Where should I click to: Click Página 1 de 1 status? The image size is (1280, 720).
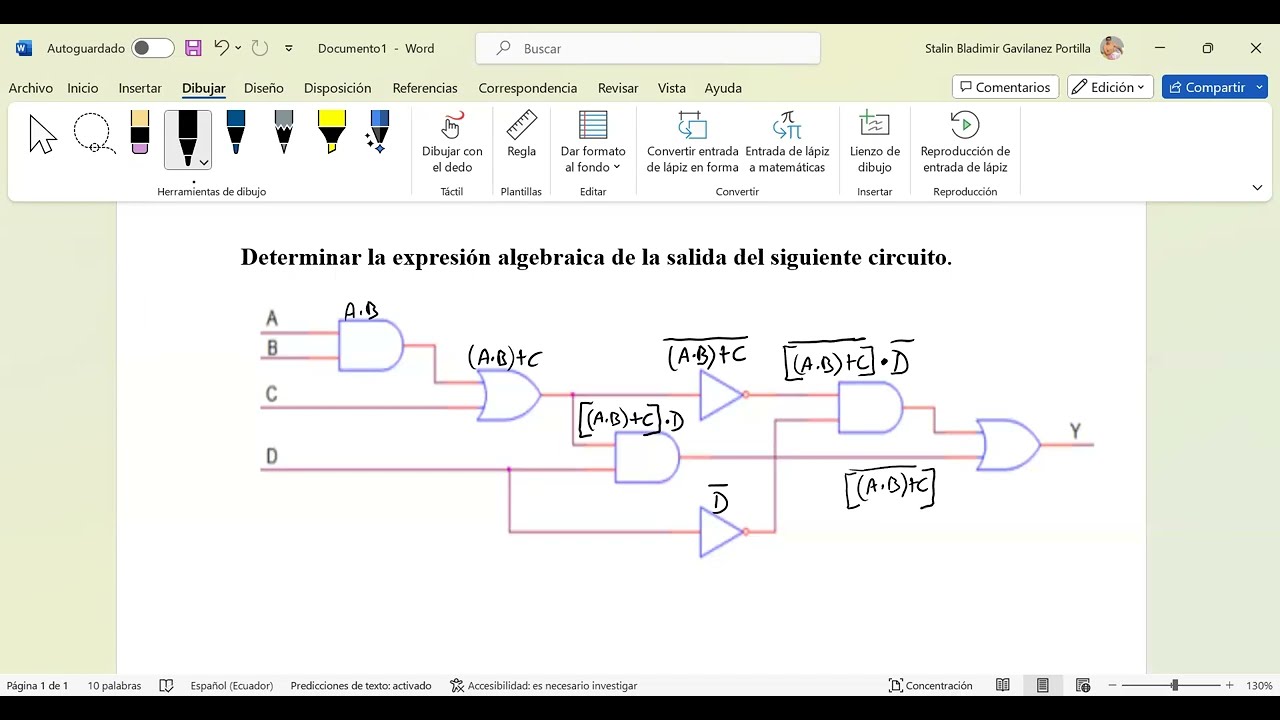point(37,686)
